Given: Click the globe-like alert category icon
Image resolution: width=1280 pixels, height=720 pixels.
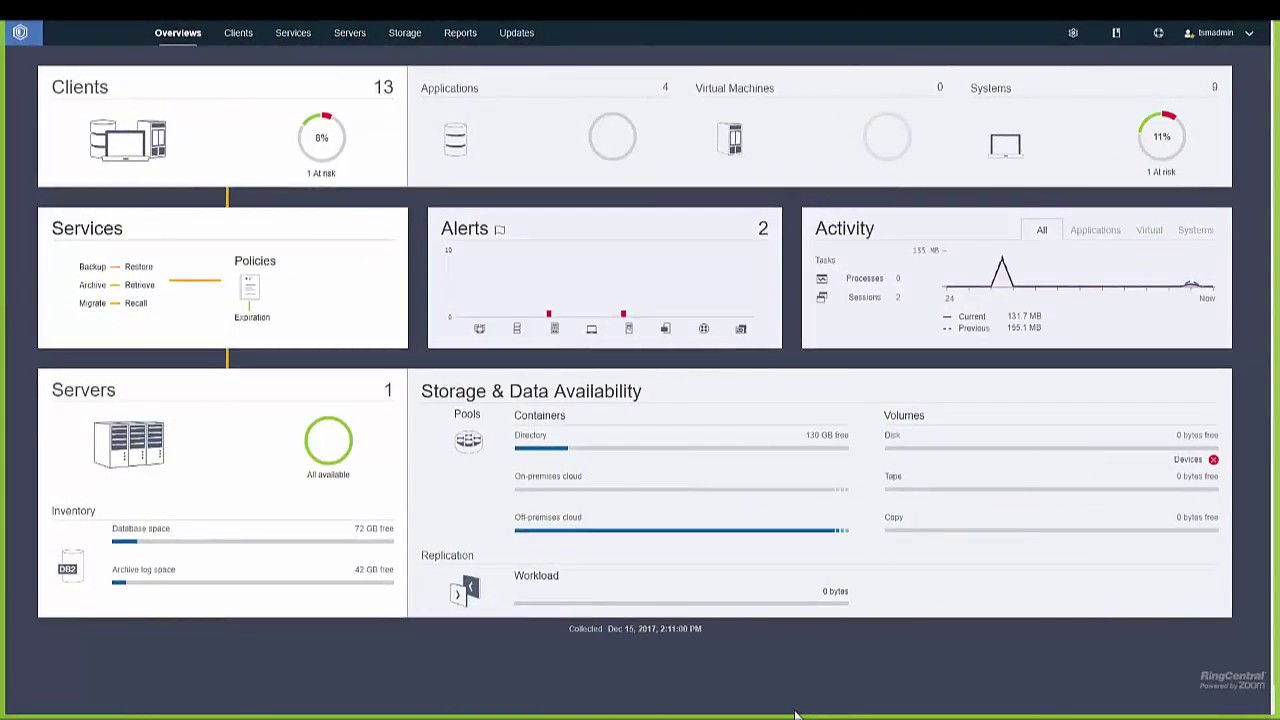Looking at the screenshot, I should click(704, 329).
